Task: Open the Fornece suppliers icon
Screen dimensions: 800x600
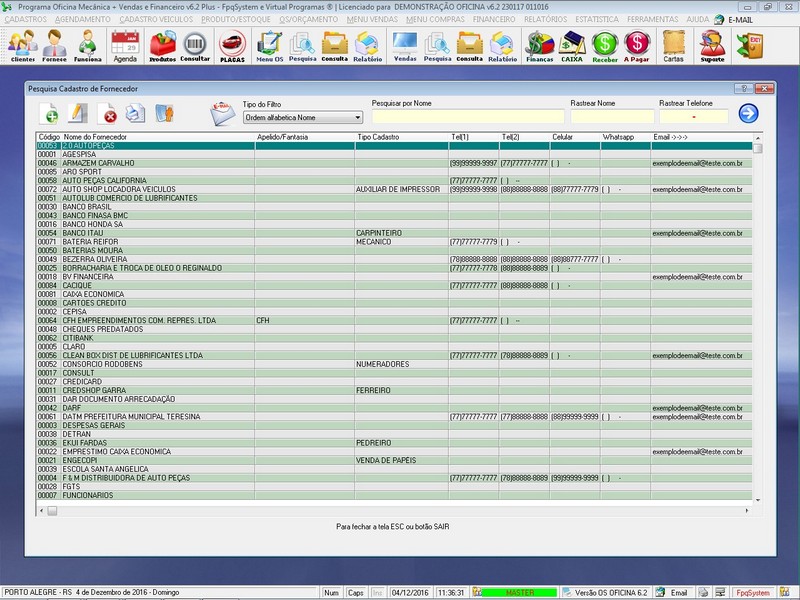Action: tap(55, 46)
